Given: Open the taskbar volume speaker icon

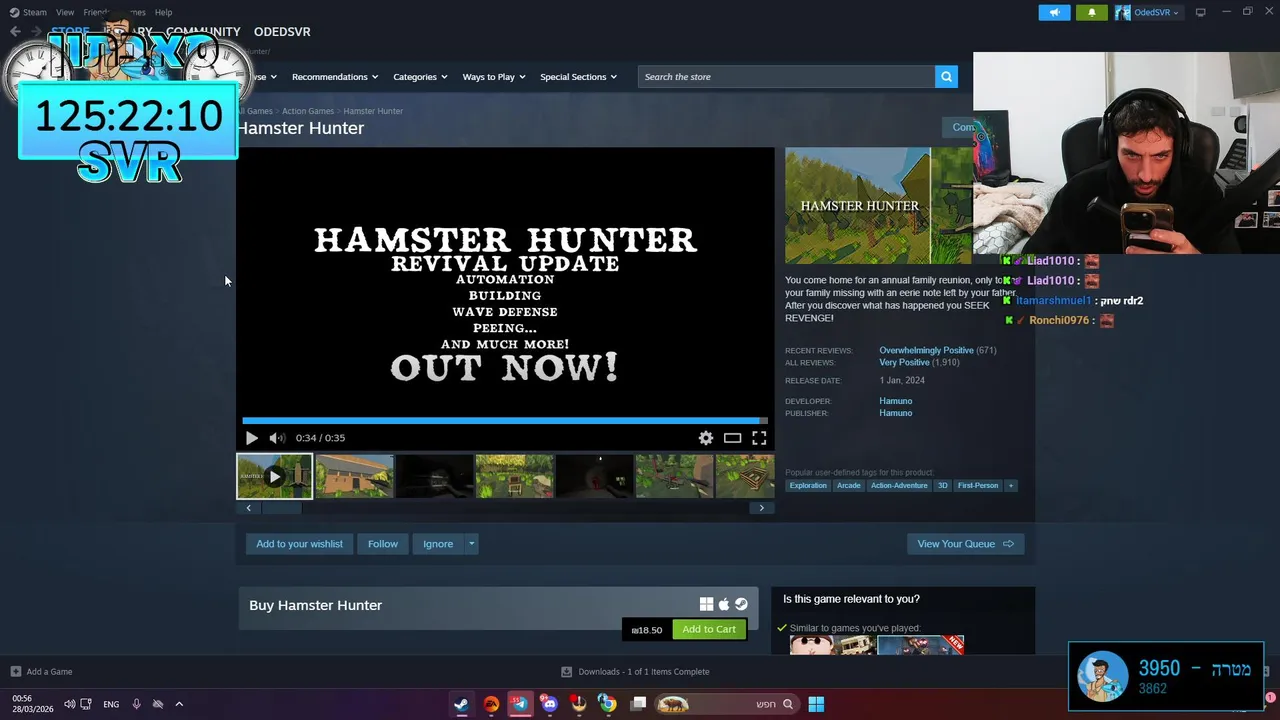Looking at the screenshot, I should pyautogui.click(x=69, y=704).
